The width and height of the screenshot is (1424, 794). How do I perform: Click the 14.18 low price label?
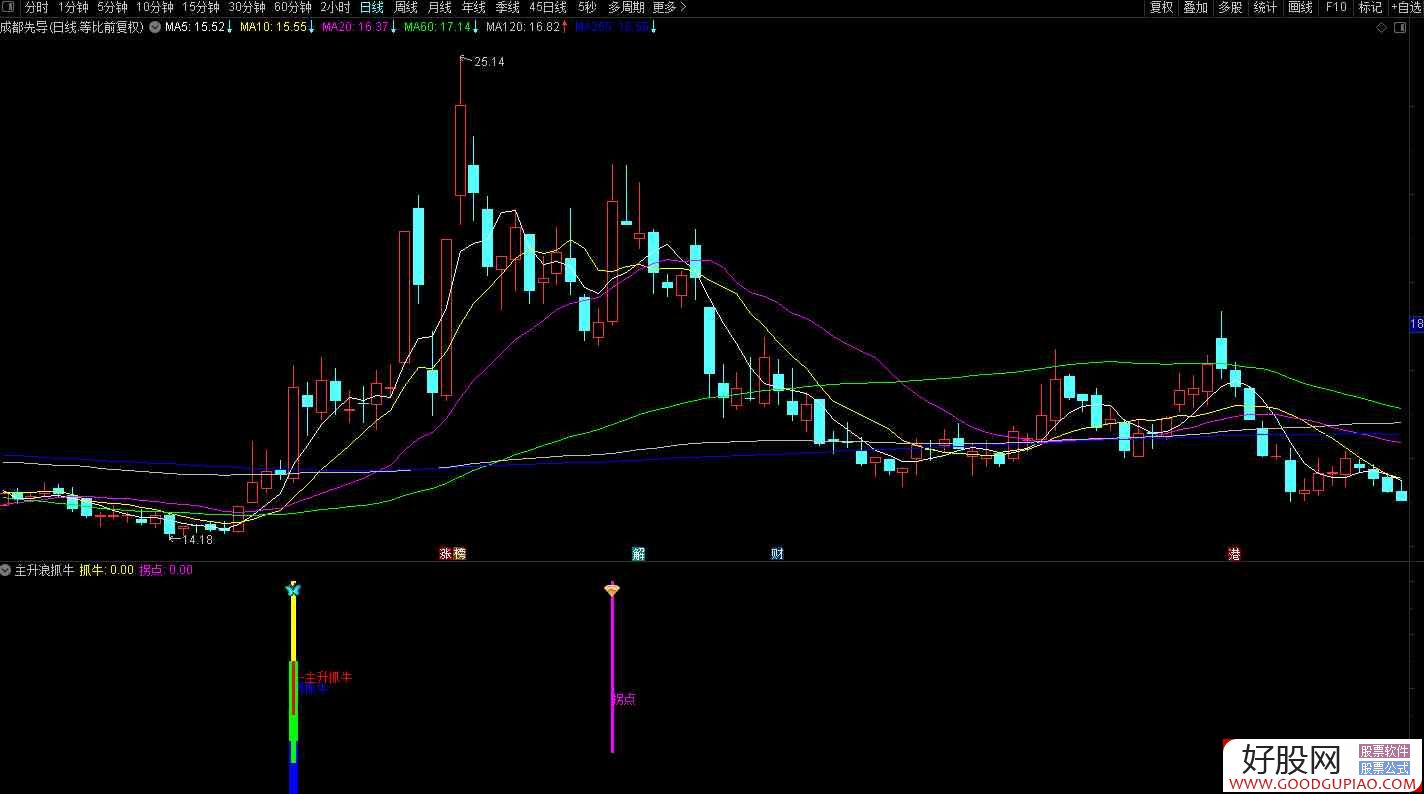click(197, 540)
